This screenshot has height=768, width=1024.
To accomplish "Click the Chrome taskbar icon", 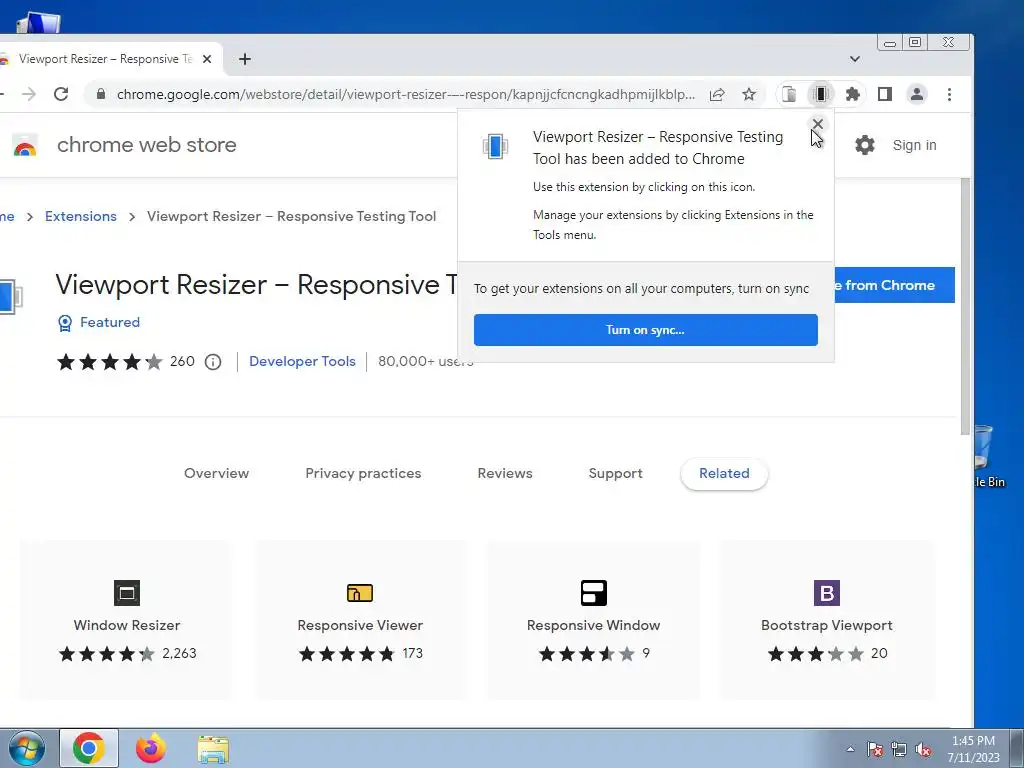I will coord(89,748).
